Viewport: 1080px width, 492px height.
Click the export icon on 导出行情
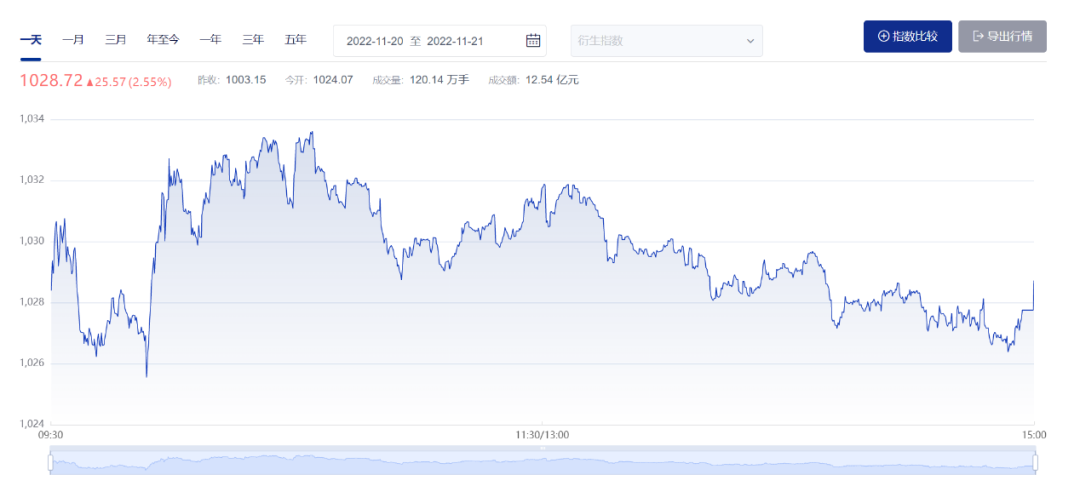978,36
